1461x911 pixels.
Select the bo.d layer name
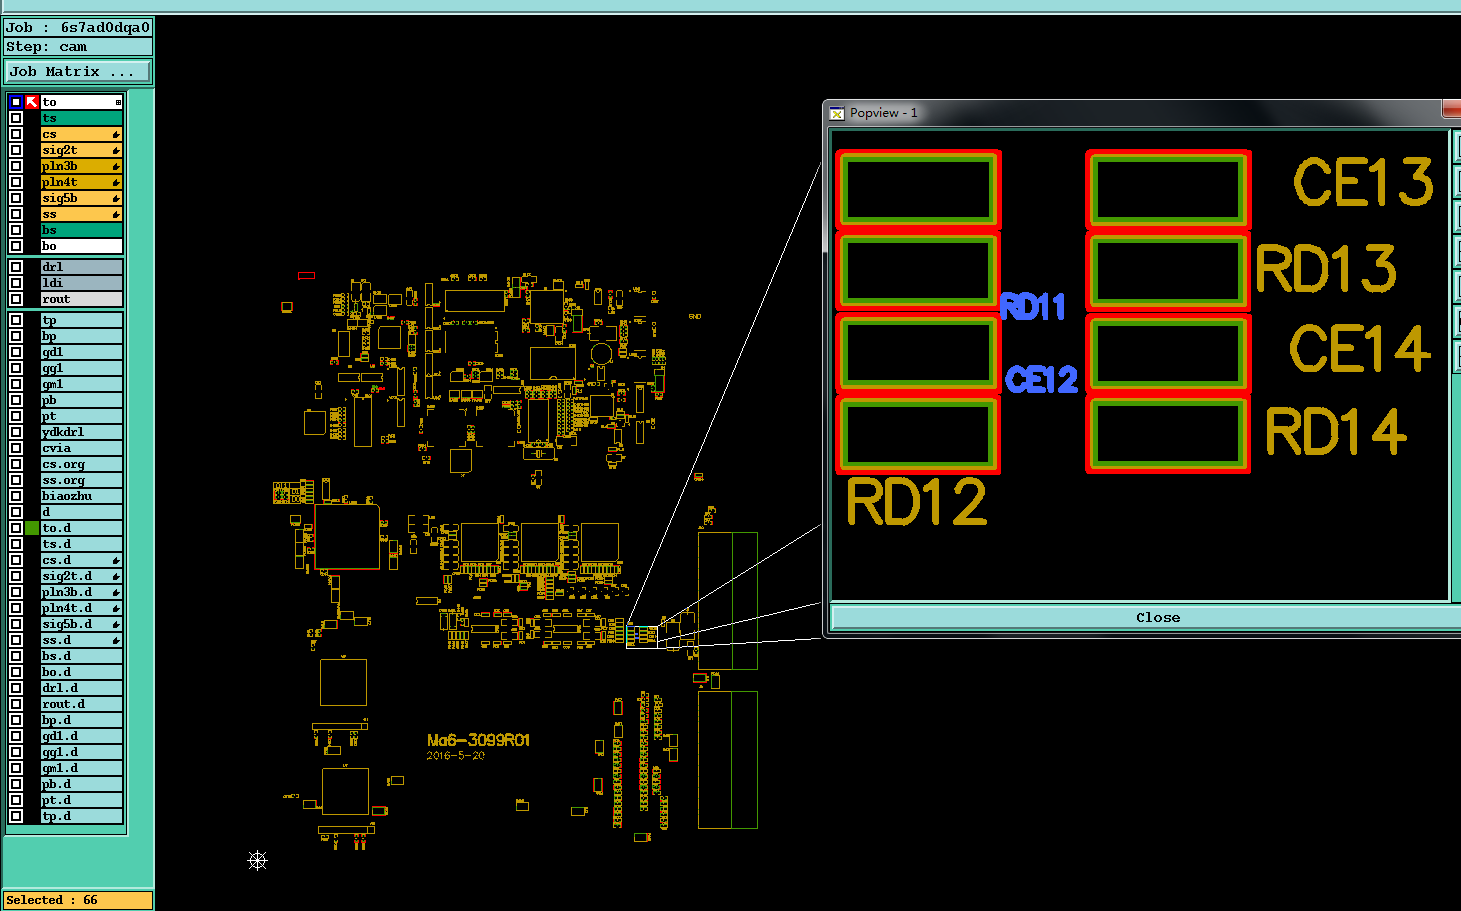[81, 672]
